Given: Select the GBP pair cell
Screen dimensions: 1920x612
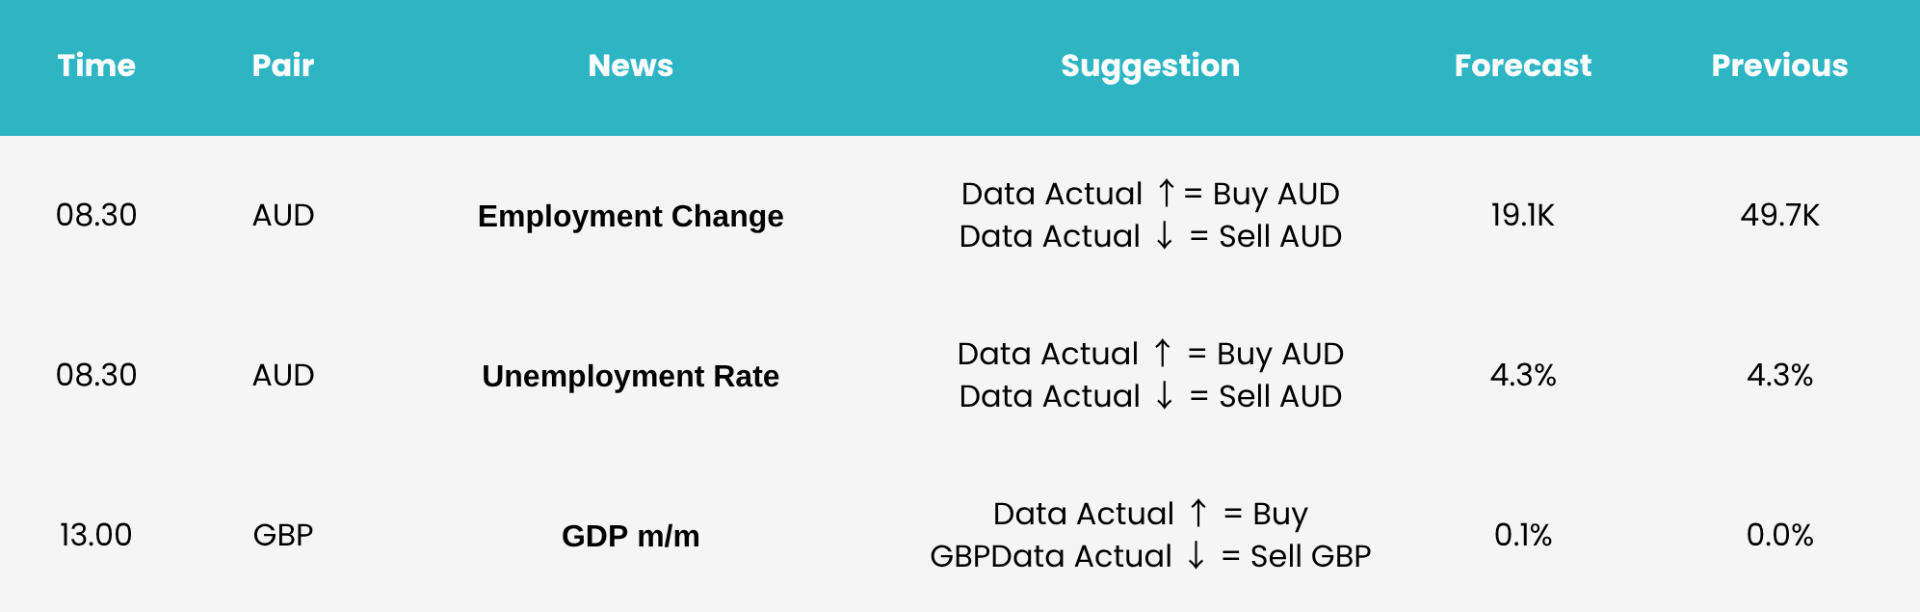Looking at the screenshot, I should [283, 535].
